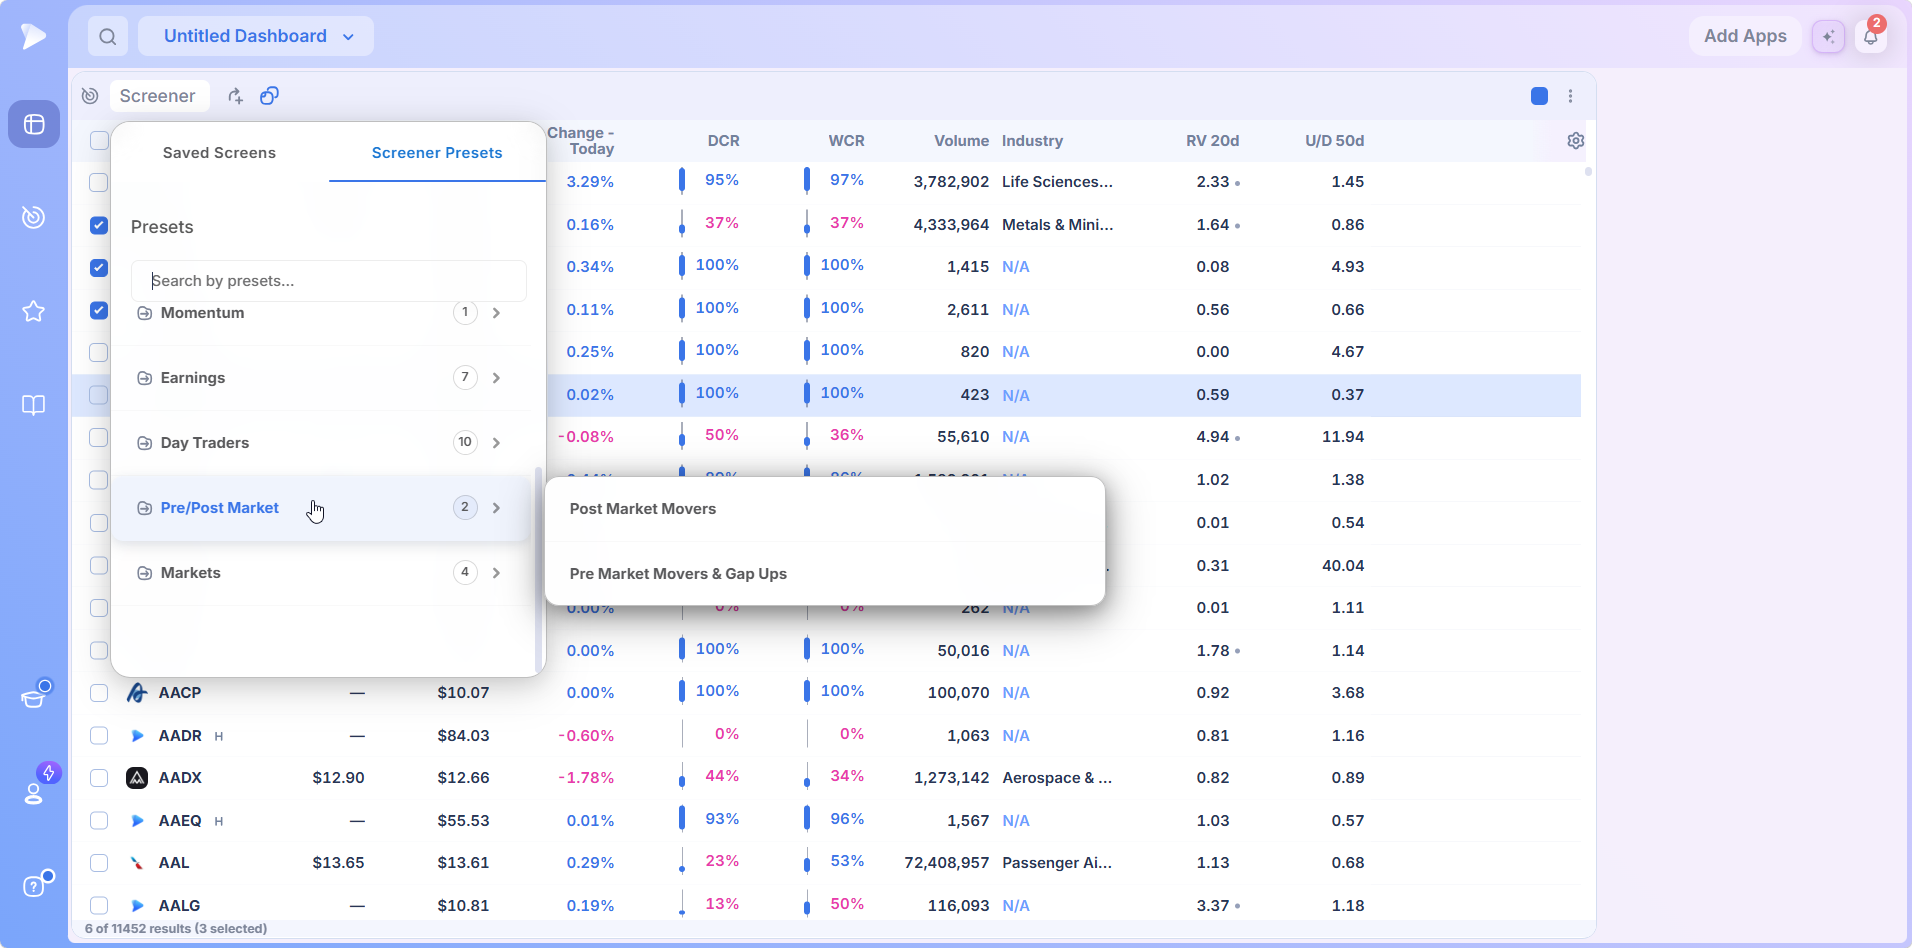Select the AACP row checkbox
Image resolution: width=1912 pixels, height=948 pixels.
98,693
